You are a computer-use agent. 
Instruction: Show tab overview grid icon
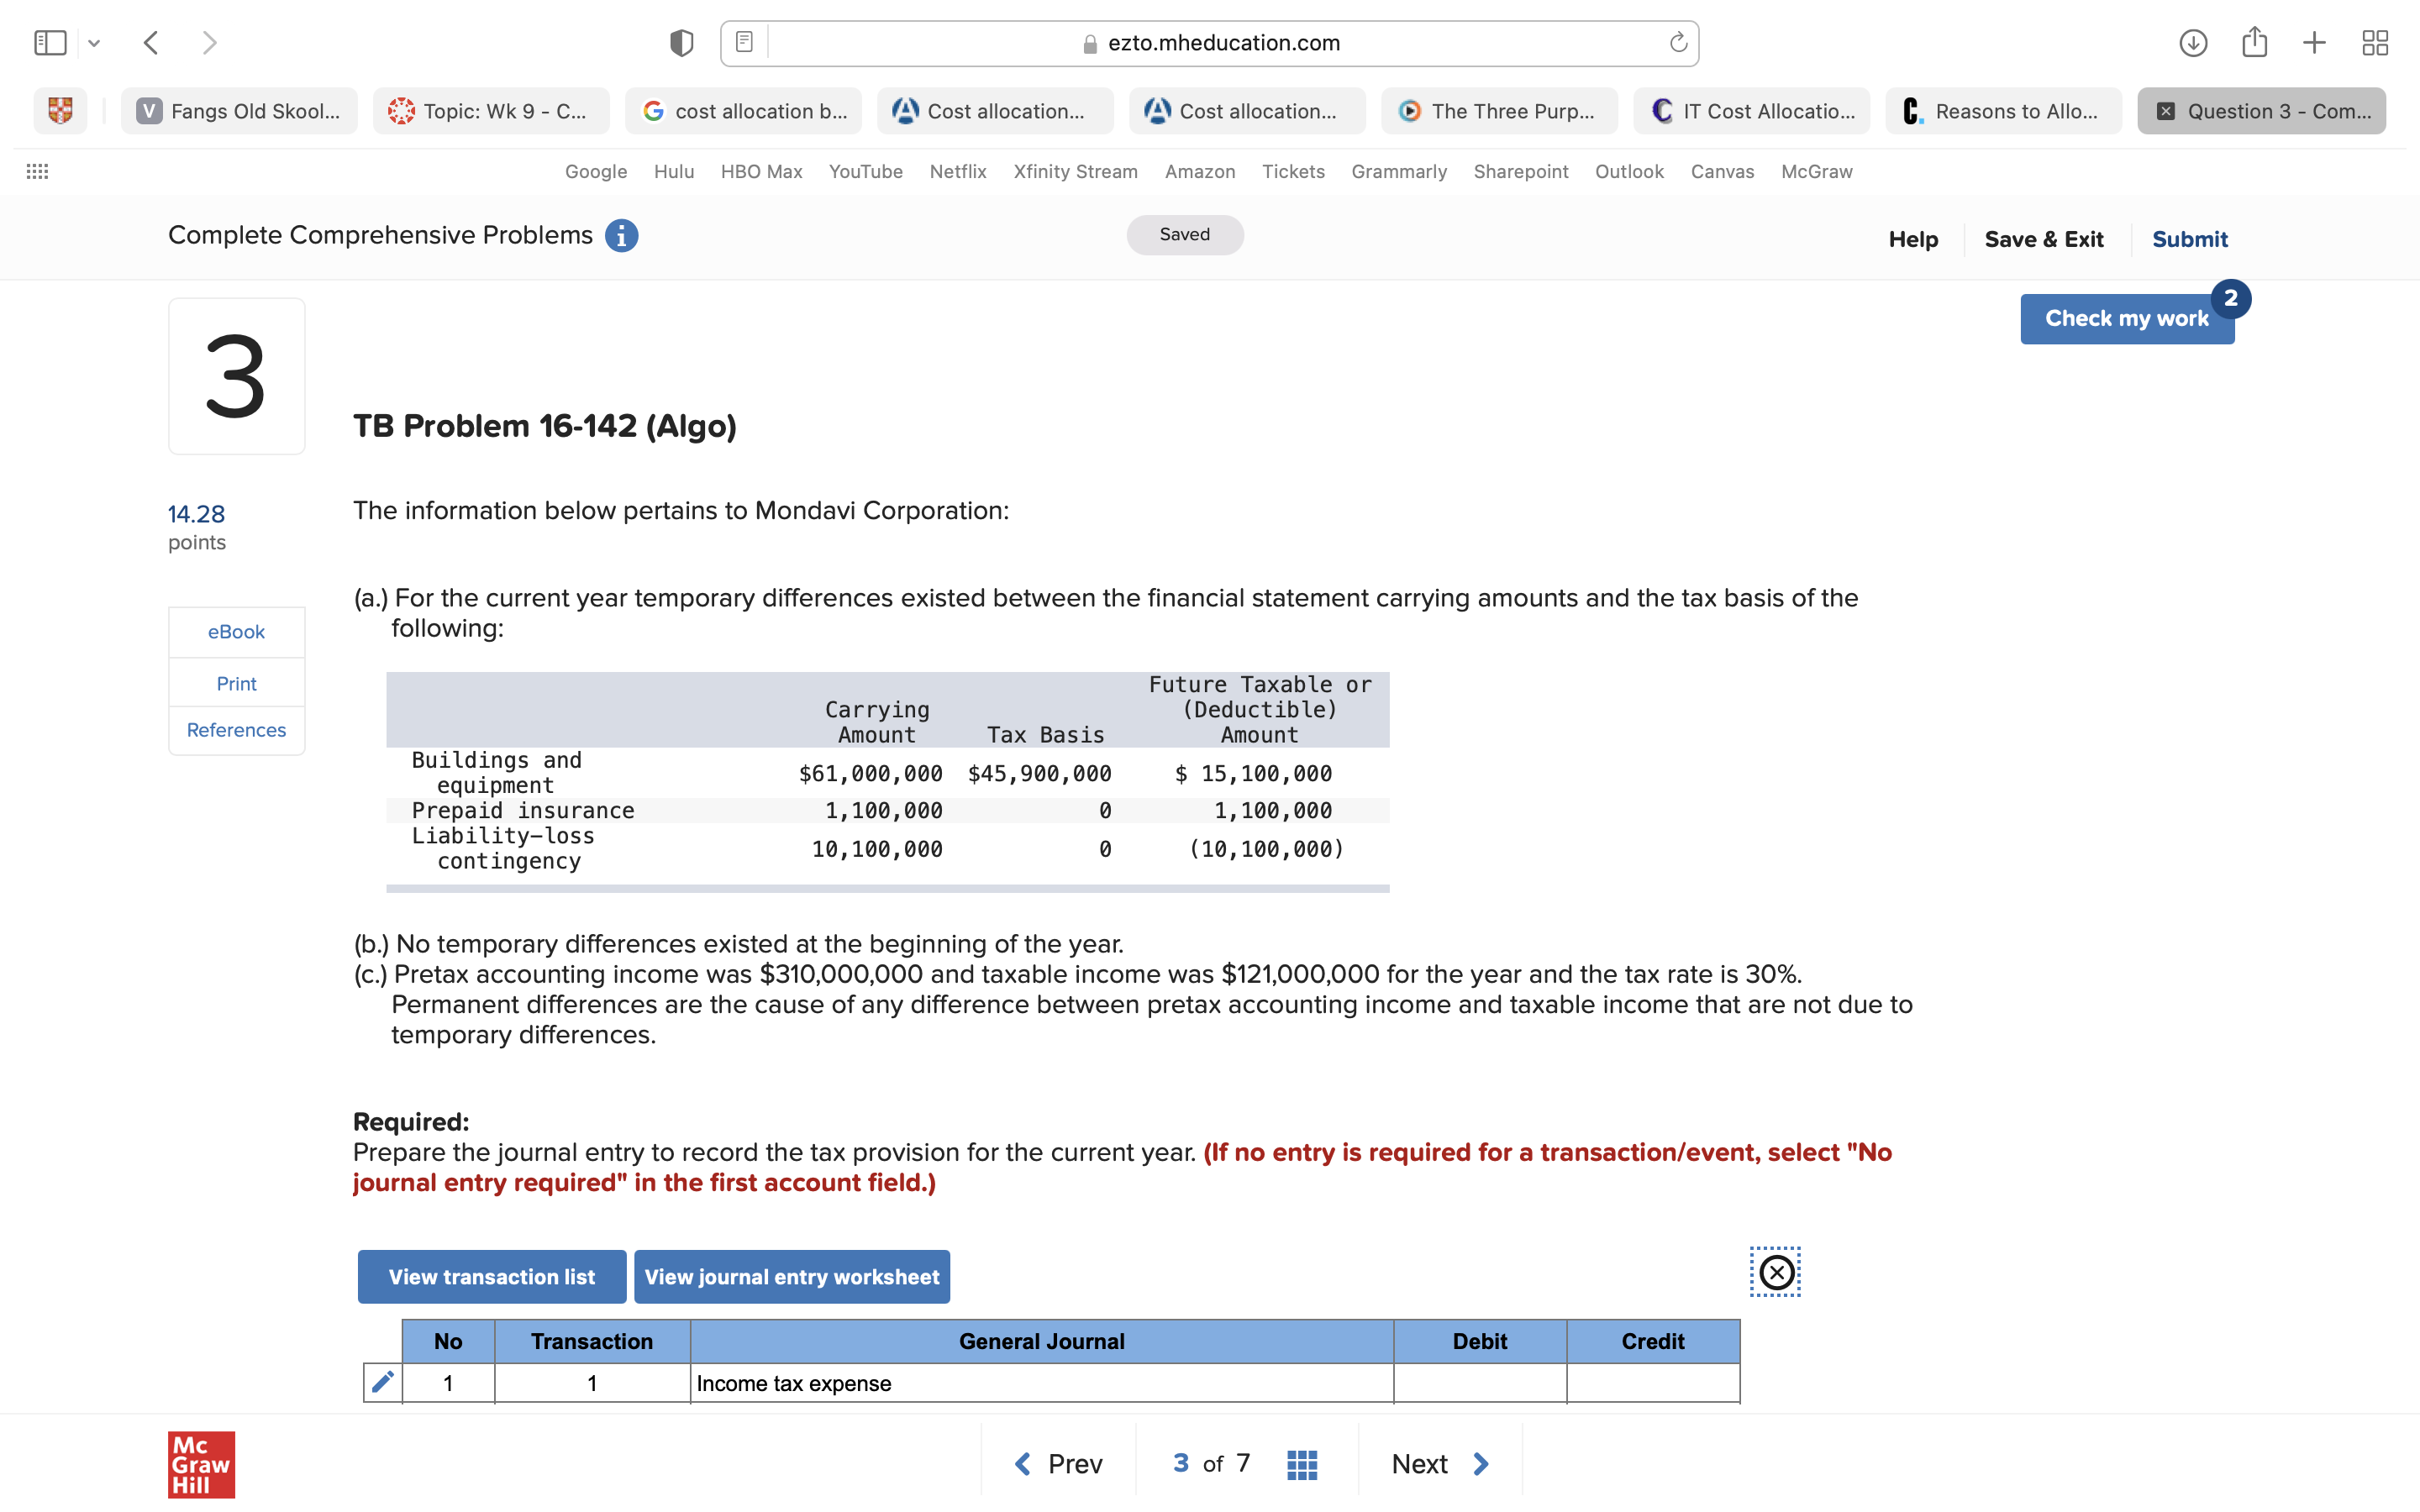(x=2375, y=43)
